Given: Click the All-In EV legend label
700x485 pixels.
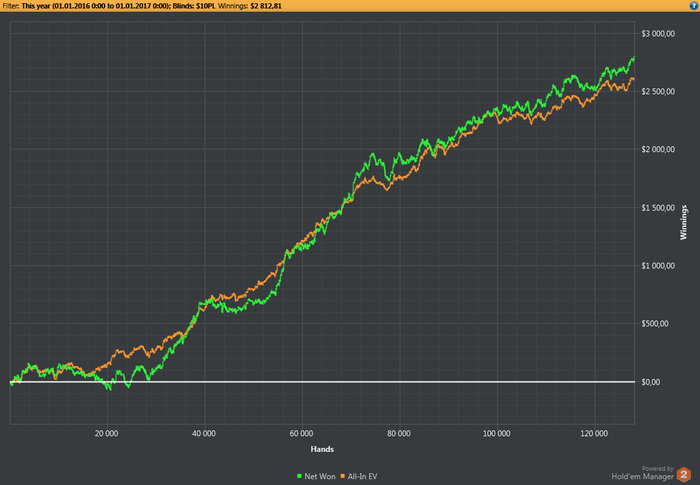Looking at the screenshot, I should tap(362, 477).
